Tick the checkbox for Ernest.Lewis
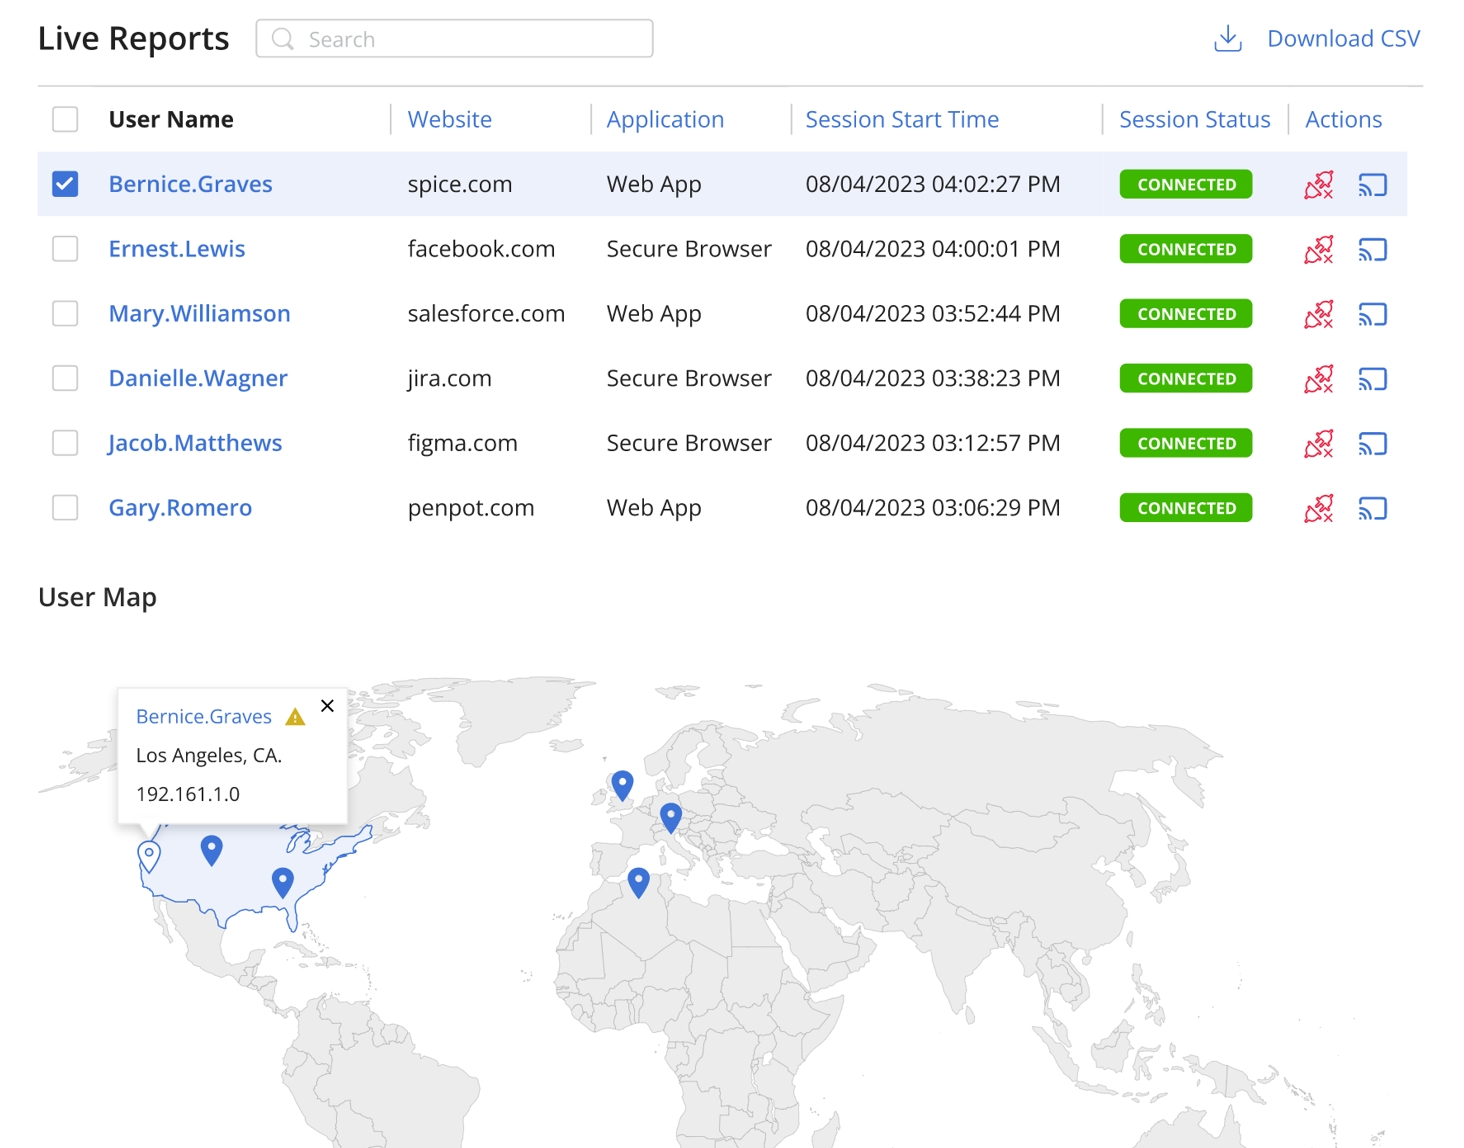 [x=65, y=249]
